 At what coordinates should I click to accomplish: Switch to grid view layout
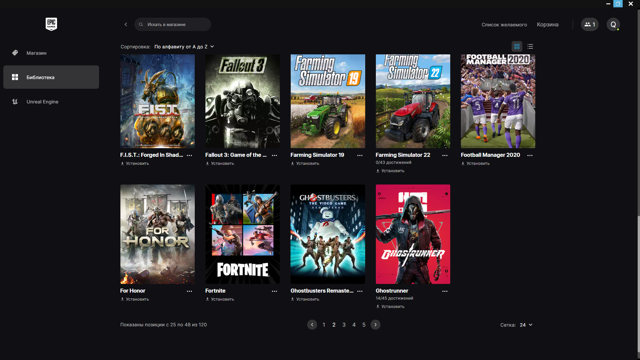517,47
